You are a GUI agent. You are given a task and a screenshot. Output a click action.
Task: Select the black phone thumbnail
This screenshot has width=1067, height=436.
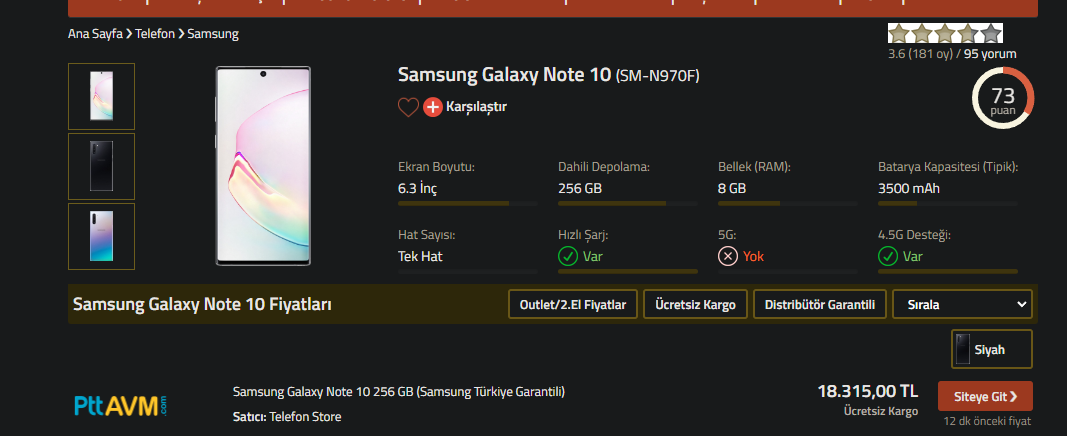101,166
